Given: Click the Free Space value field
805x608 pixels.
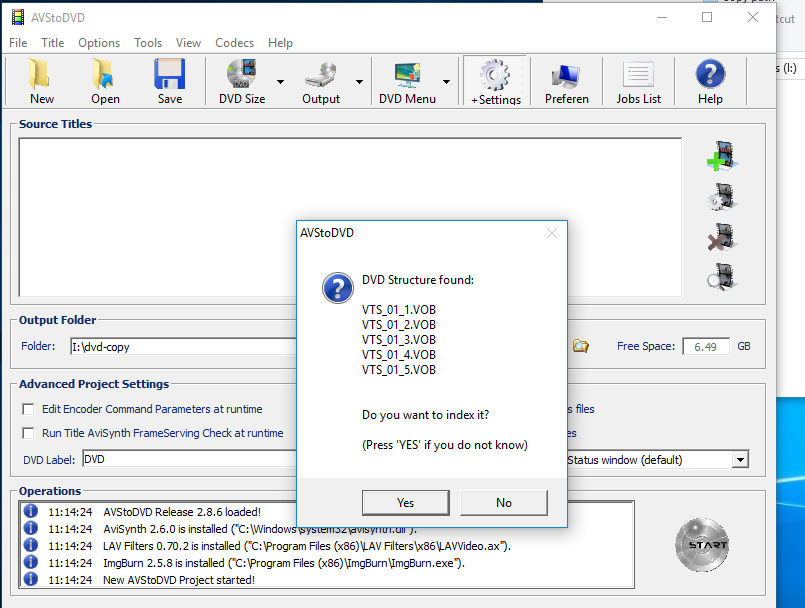Looking at the screenshot, I should click(x=706, y=347).
